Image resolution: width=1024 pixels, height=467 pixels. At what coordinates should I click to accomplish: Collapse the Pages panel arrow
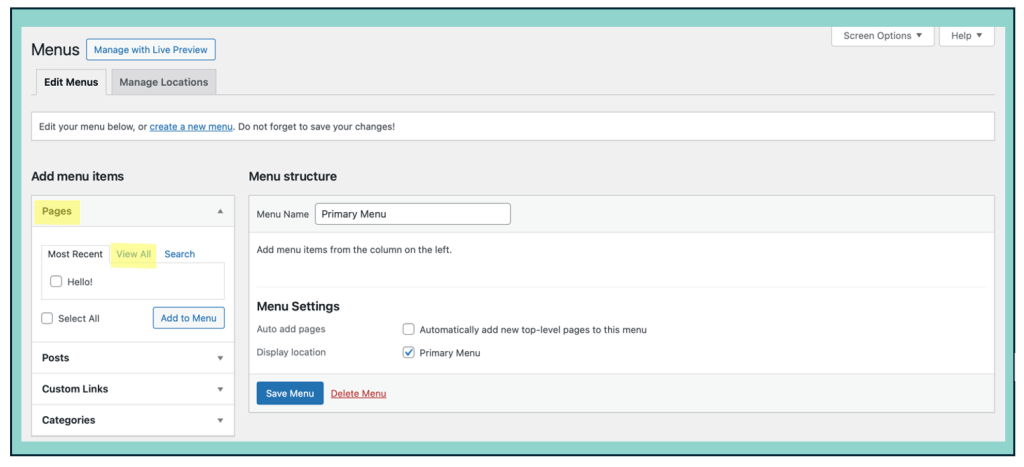220,212
